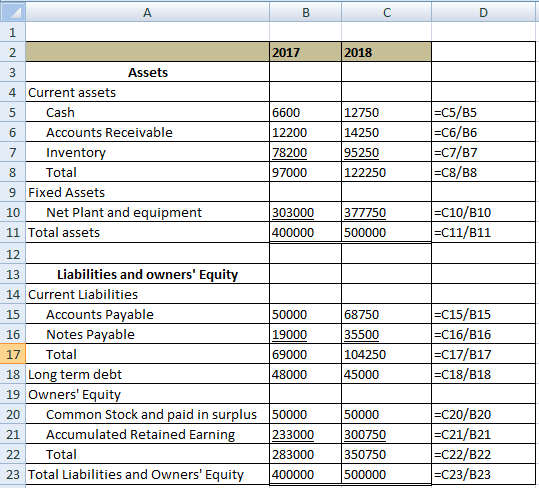Click Accumulated Retained Earning 2017 value

(306, 434)
